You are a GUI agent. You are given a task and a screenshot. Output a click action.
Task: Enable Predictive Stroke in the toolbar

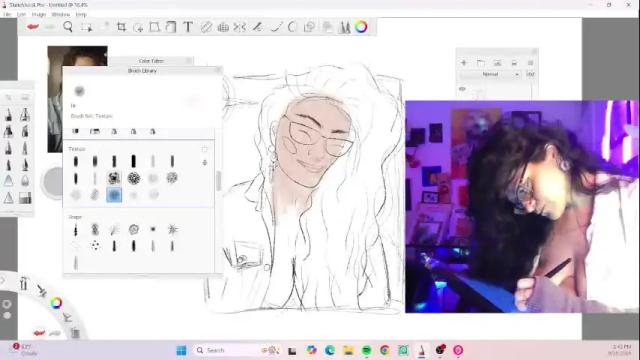(x=276, y=27)
